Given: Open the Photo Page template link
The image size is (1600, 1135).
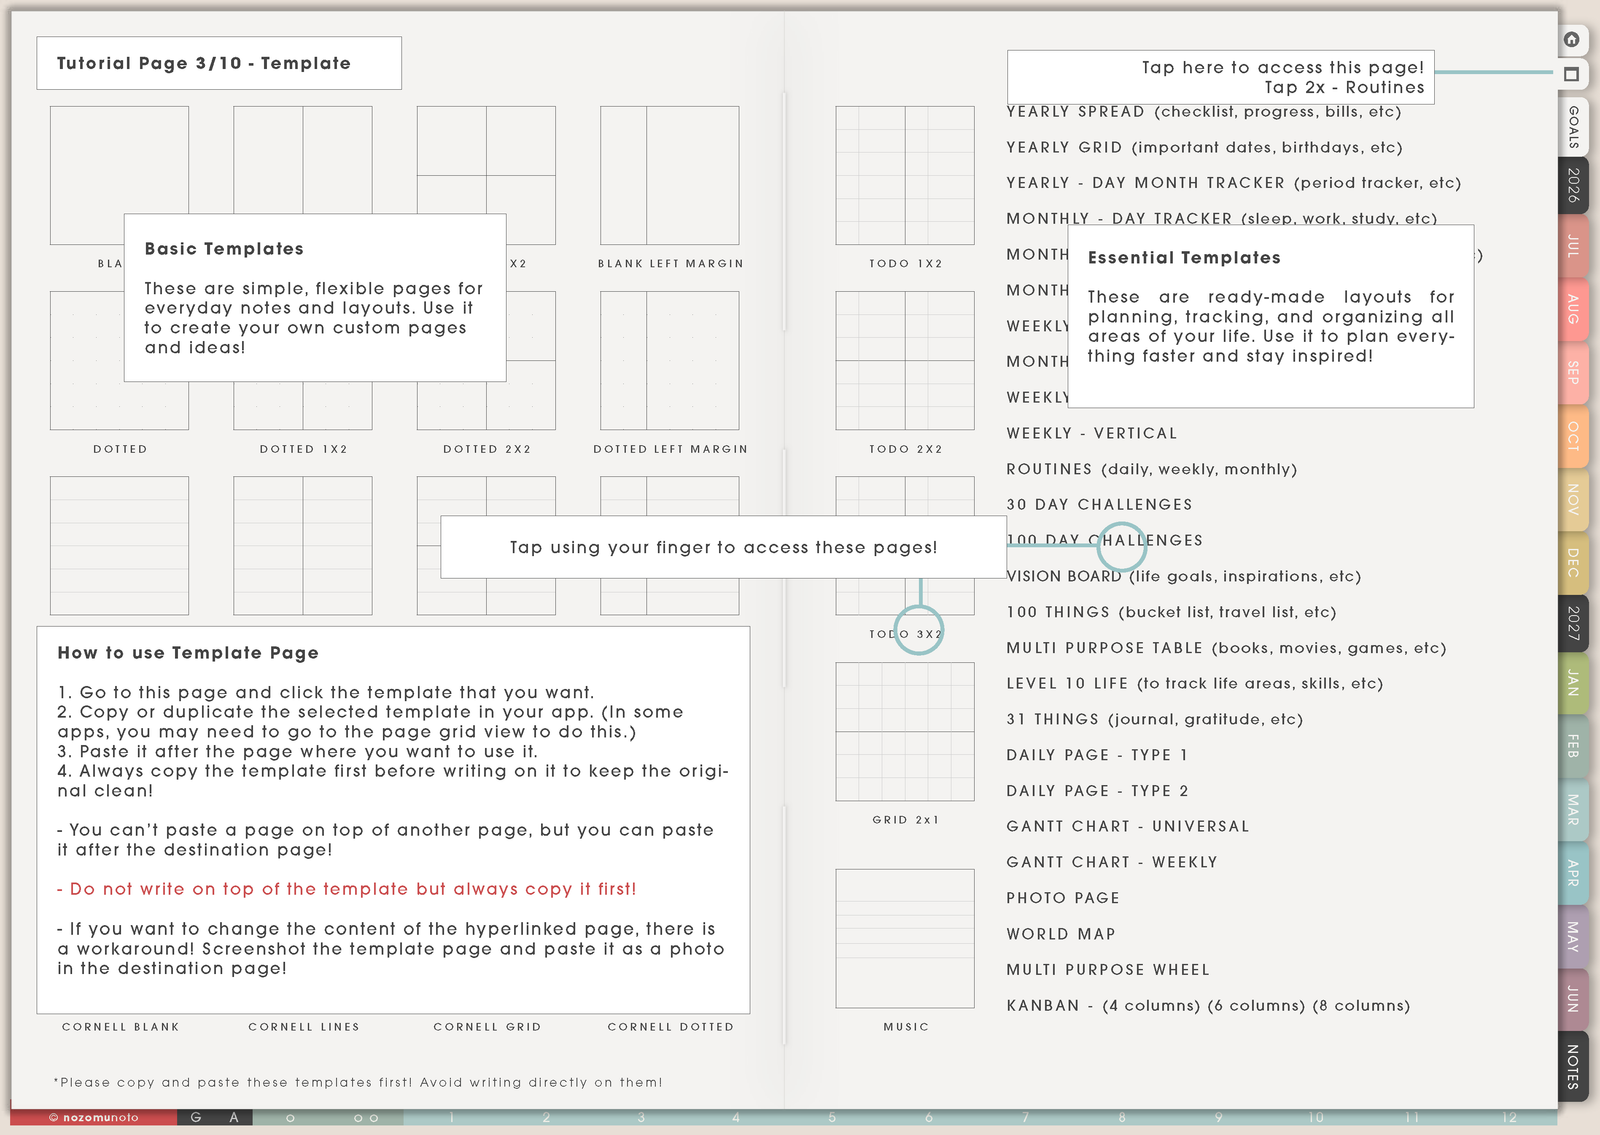Looking at the screenshot, I should click(1063, 898).
